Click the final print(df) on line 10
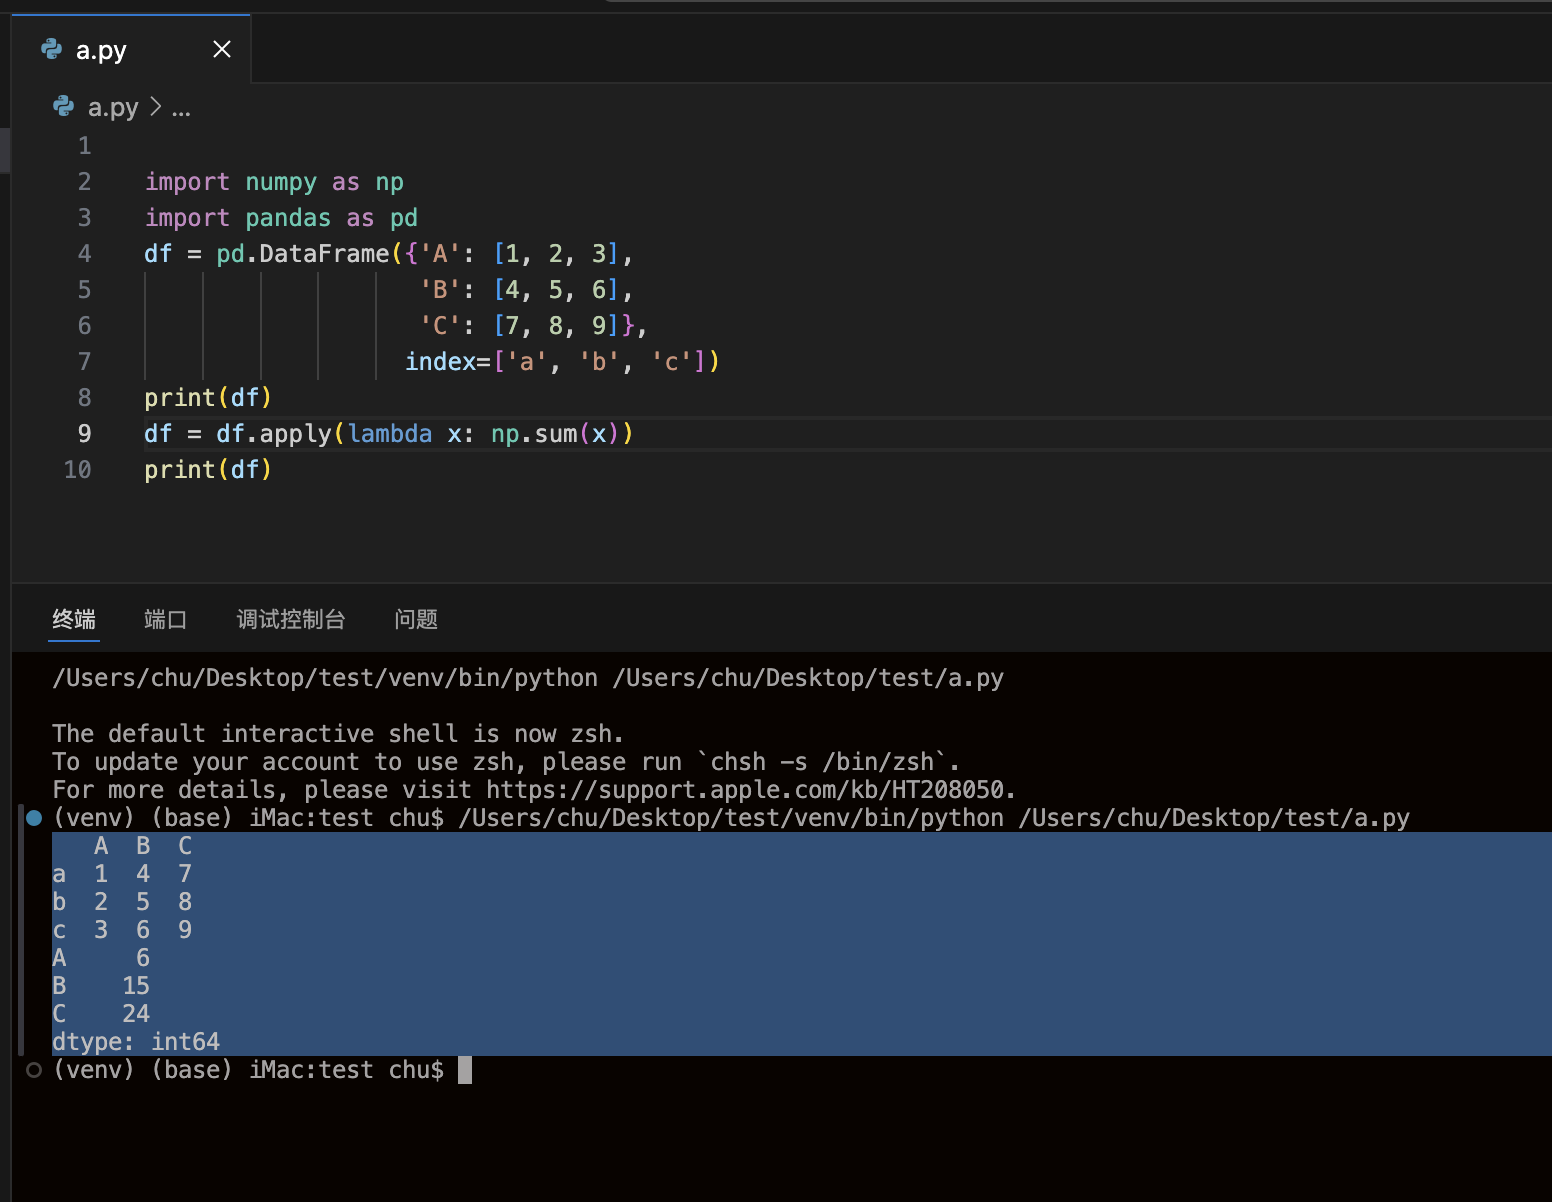The height and width of the screenshot is (1202, 1552). (x=208, y=470)
